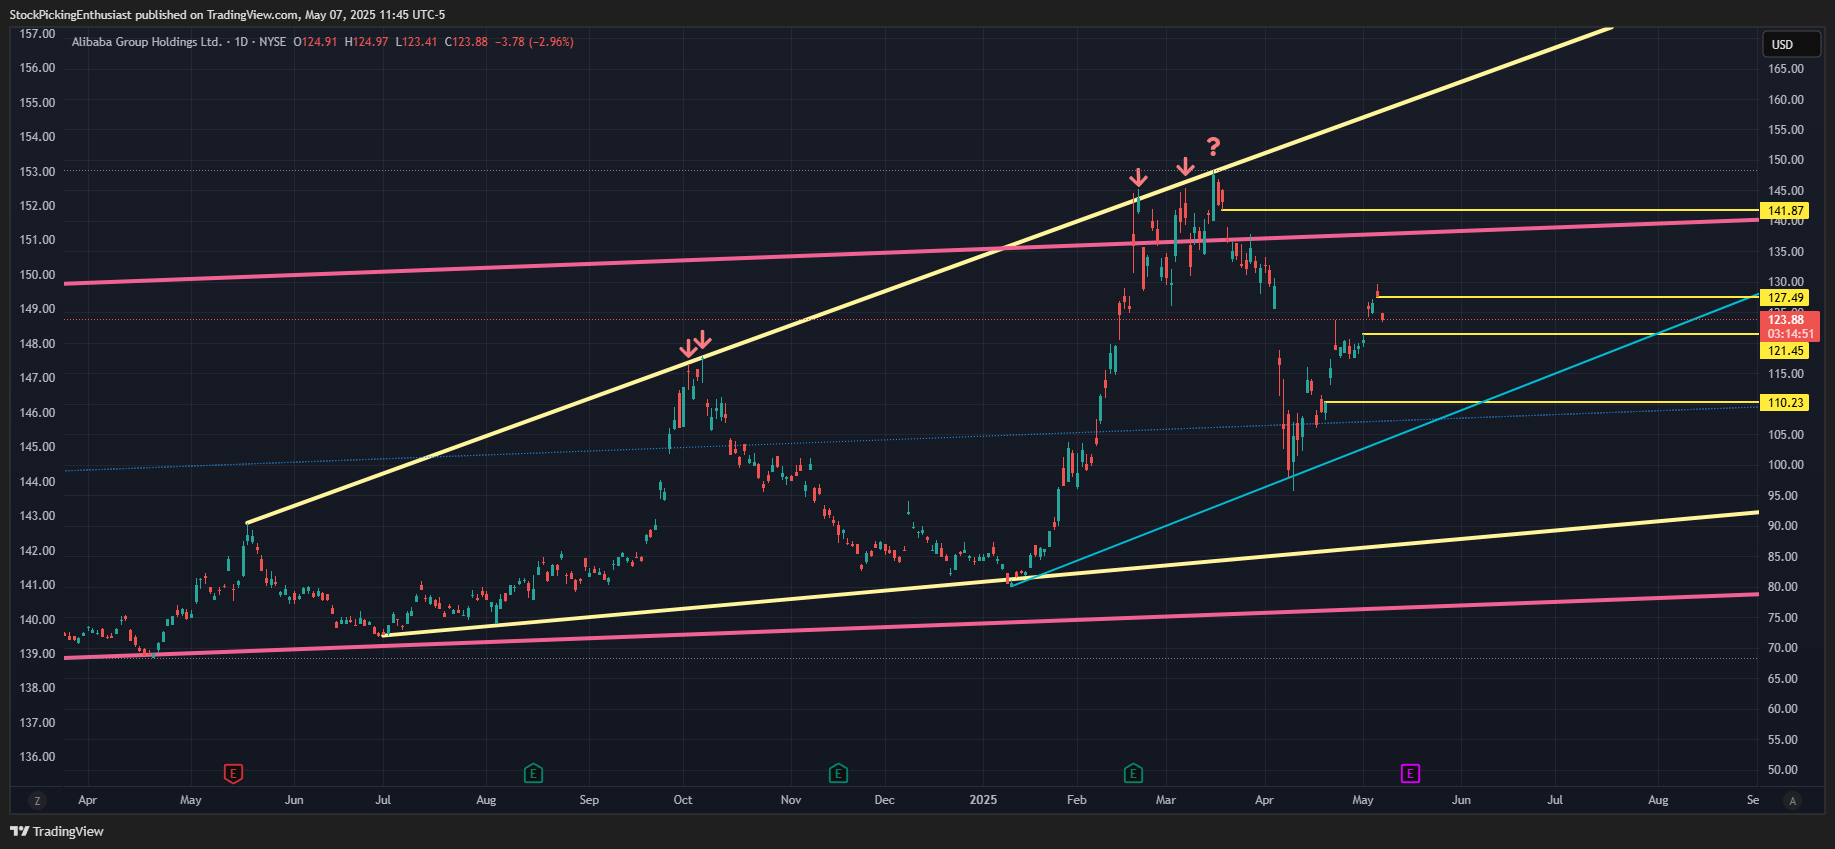The height and width of the screenshot is (849, 1835).
Task: Click the Mar label on time axis
Action: pyautogui.click(x=1165, y=800)
